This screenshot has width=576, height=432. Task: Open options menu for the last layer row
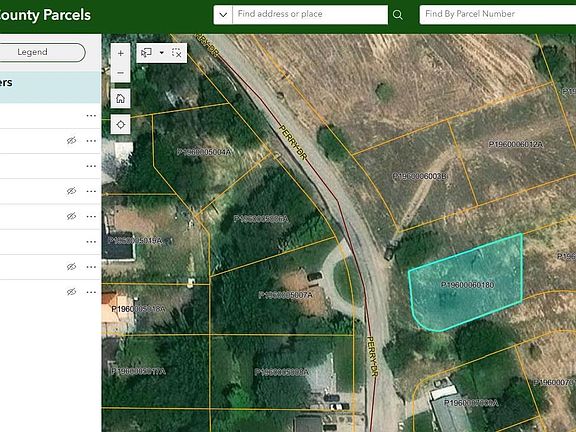[91, 292]
